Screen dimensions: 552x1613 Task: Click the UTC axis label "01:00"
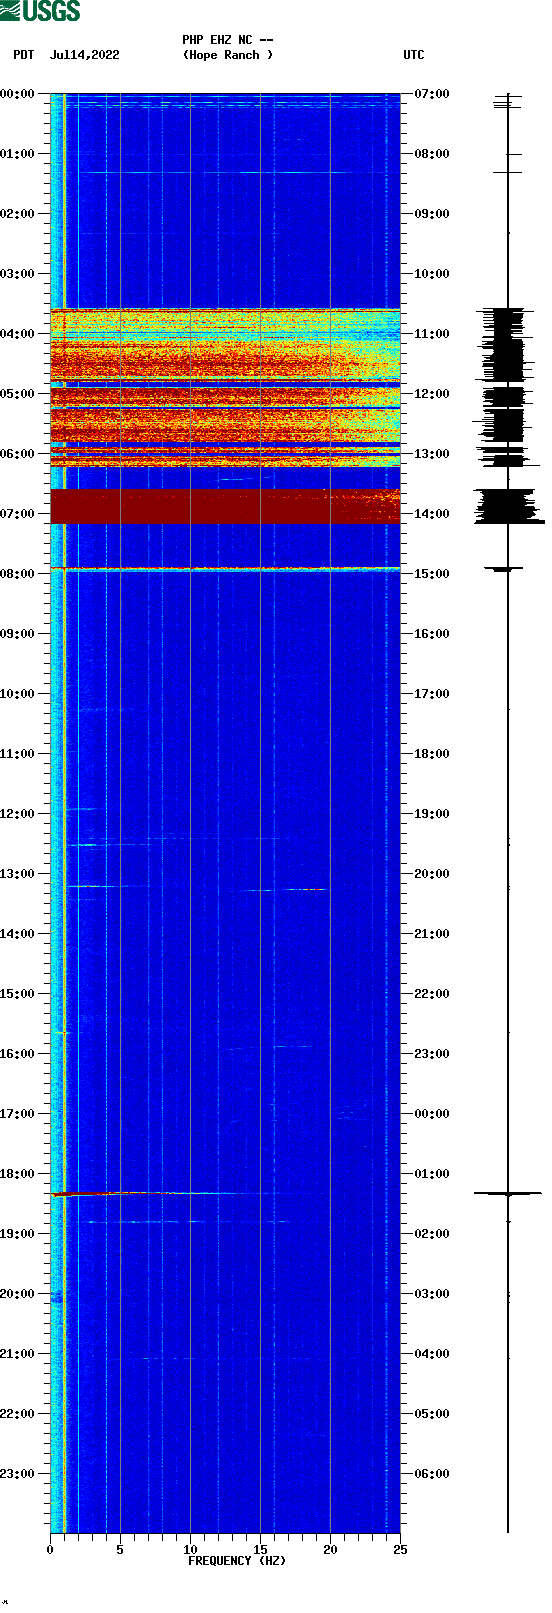click(432, 1174)
